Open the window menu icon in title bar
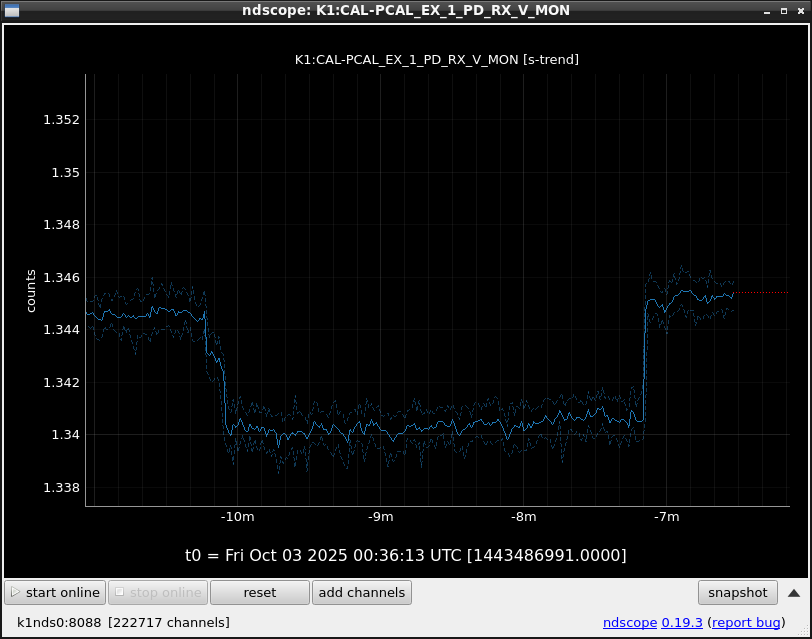This screenshot has height=639, width=812. (12, 11)
